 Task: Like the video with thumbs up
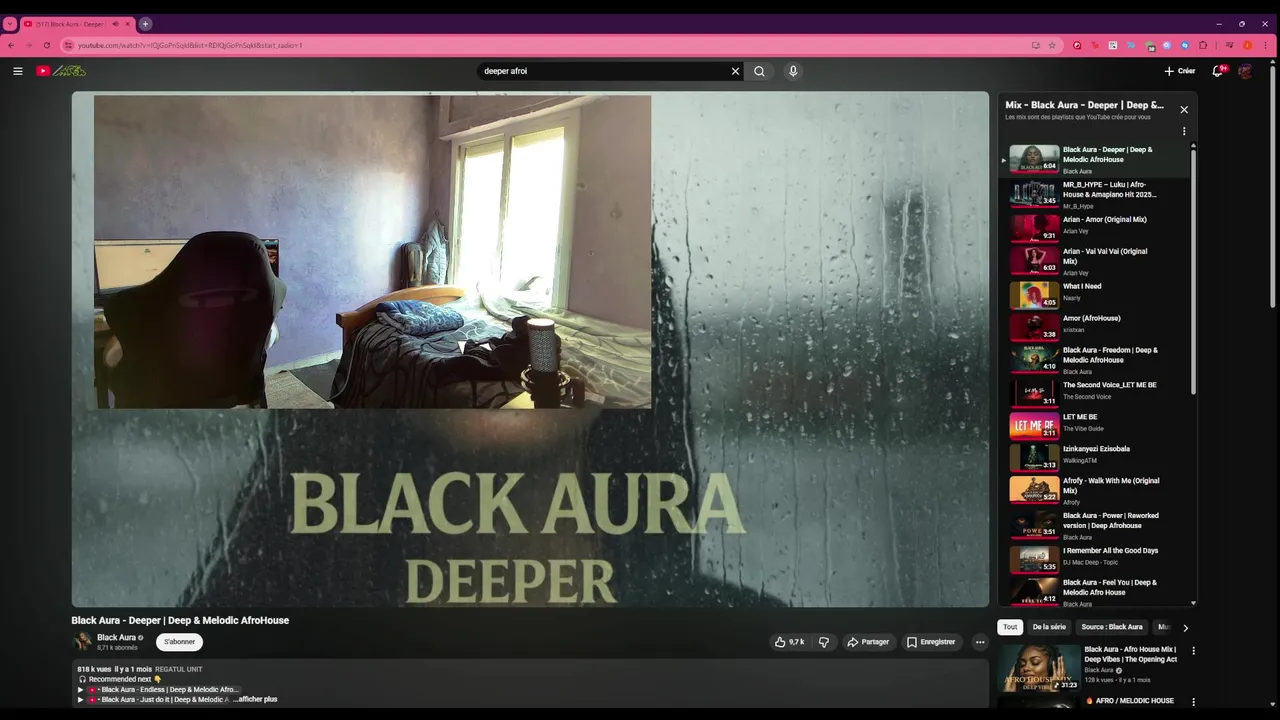(x=789, y=642)
